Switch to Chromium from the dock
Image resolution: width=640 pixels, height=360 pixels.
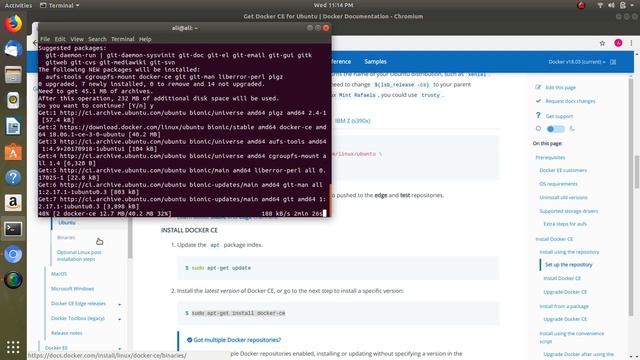tap(13, 254)
